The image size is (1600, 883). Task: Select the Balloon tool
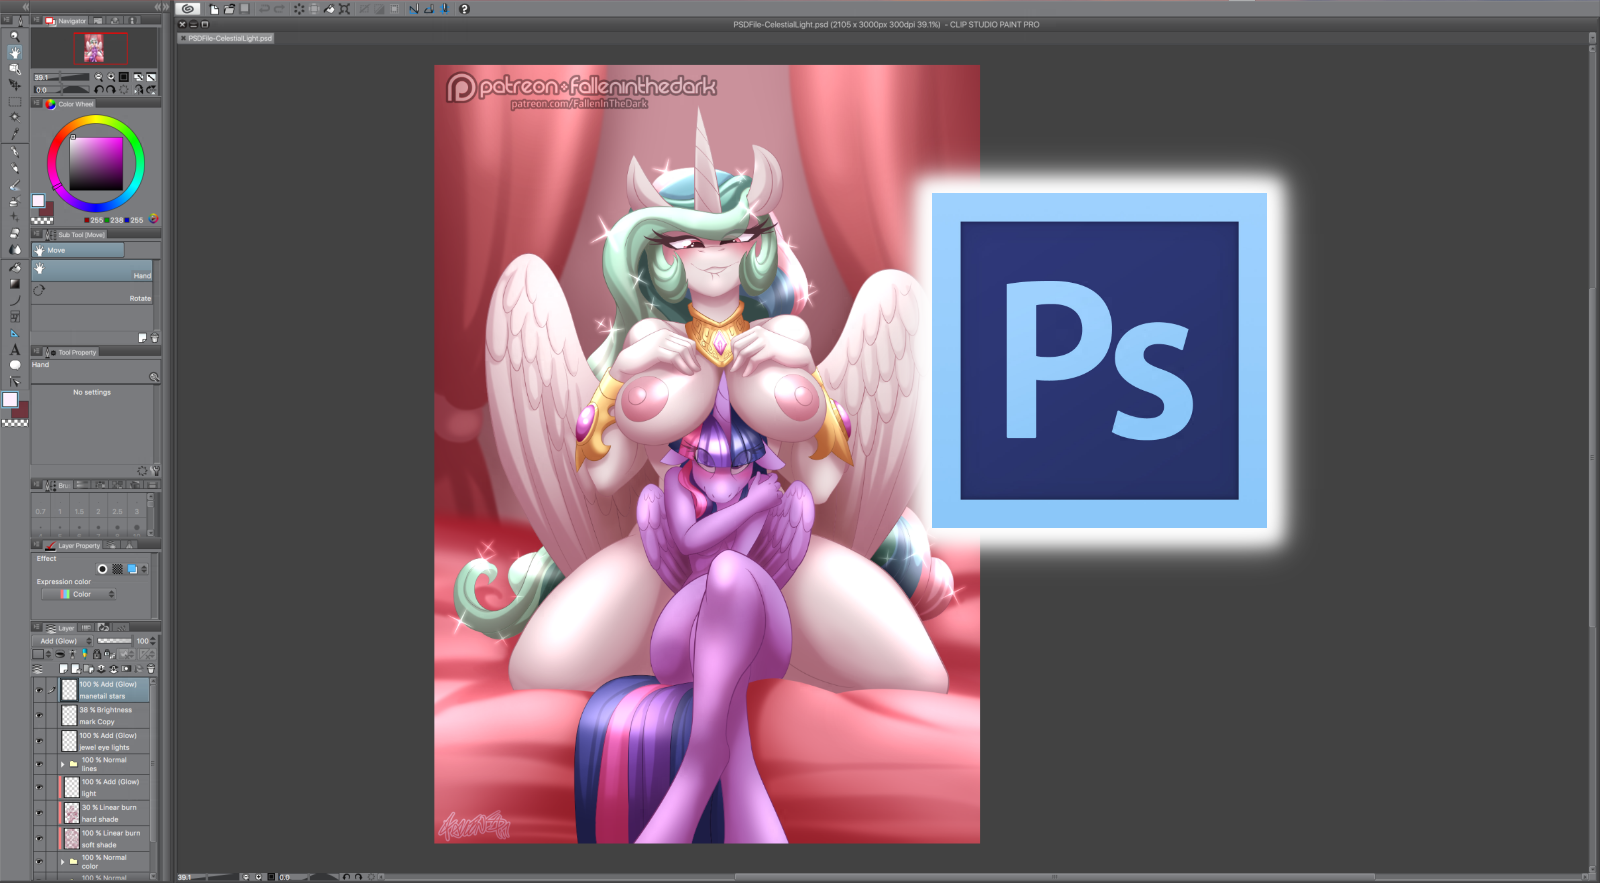pyautogui.click(x=14, y=365)
